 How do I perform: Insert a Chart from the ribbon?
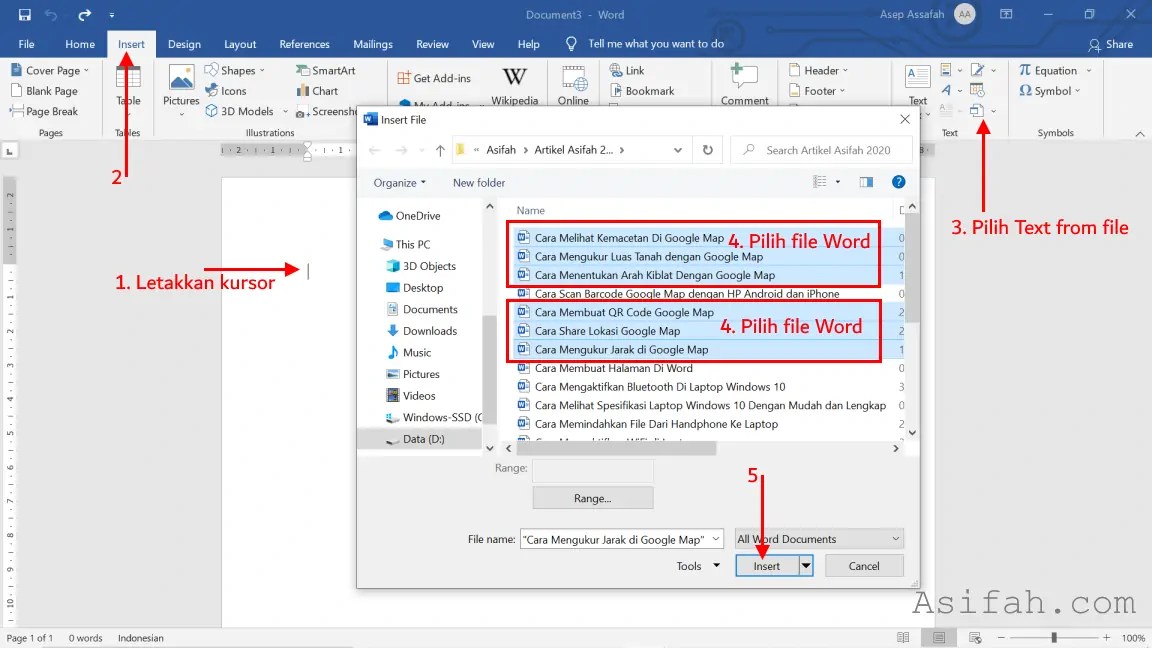pyautogui.click(x=317, y=91)
